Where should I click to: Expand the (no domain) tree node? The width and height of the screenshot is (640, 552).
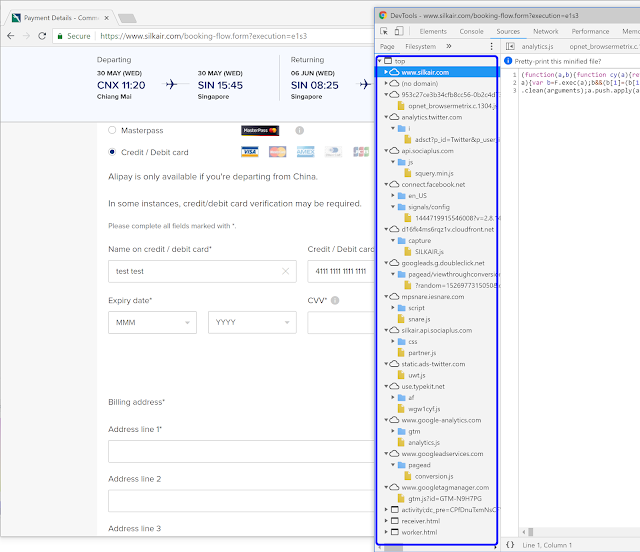(x=386, y=83)
